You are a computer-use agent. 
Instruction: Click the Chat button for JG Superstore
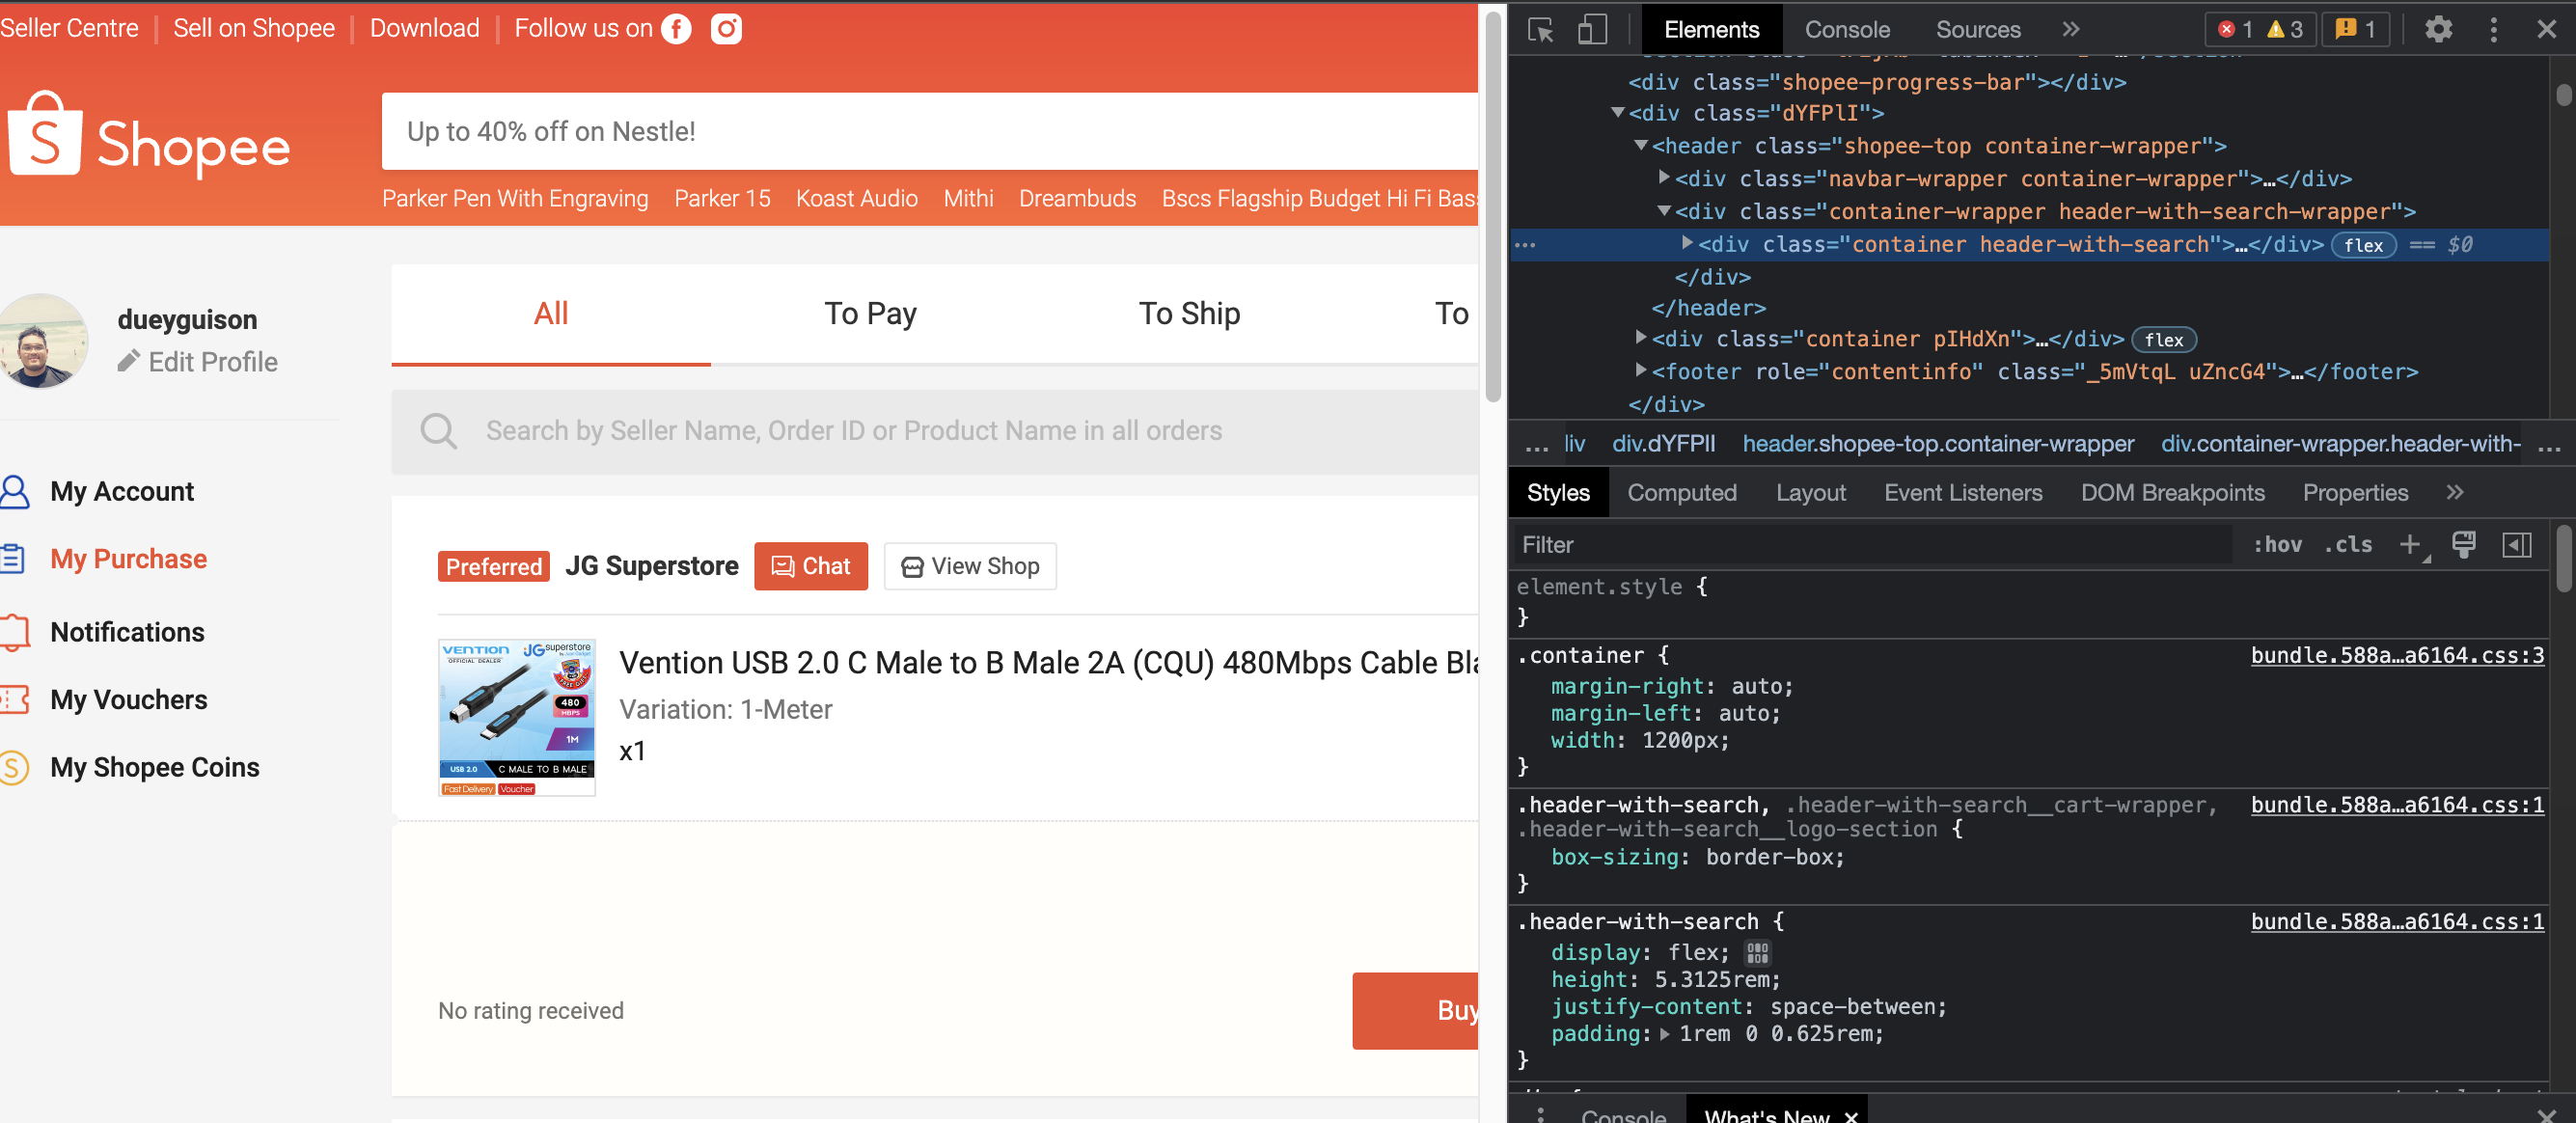[x=810, y=566]
